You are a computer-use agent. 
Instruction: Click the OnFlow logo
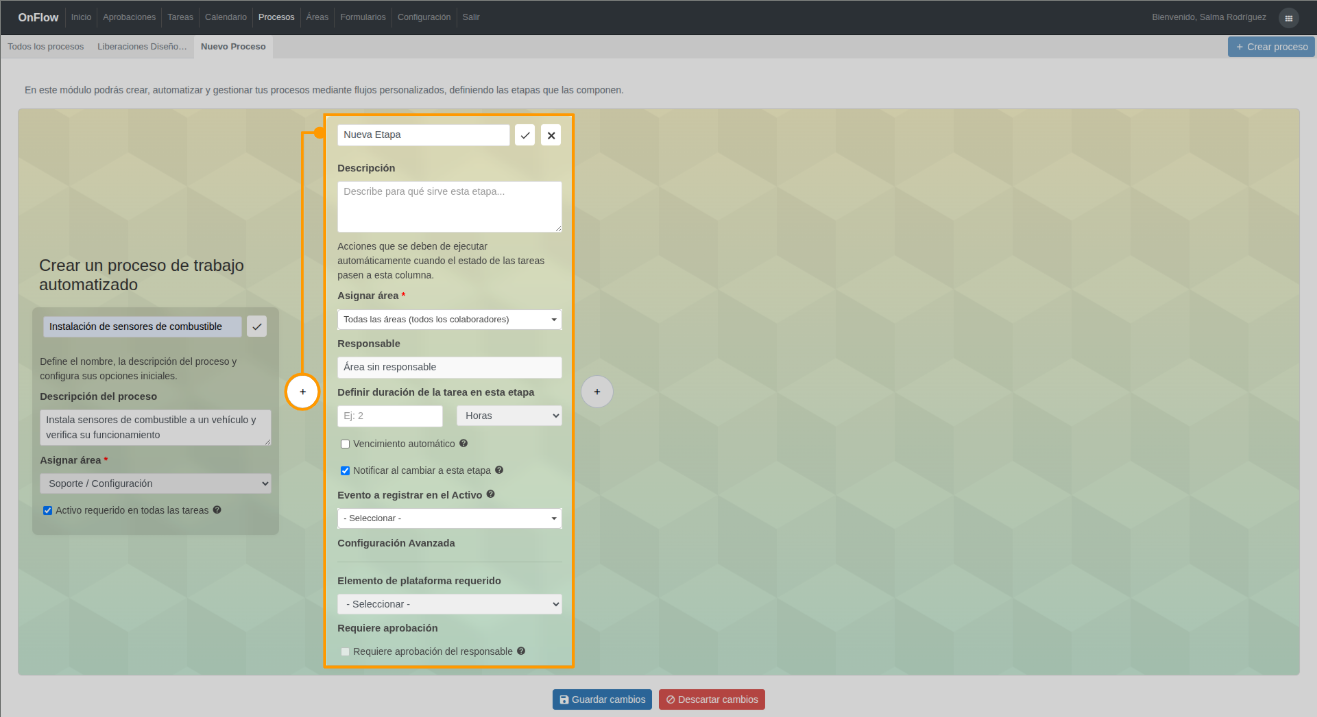pyautogui.click(x=38, y=17)
